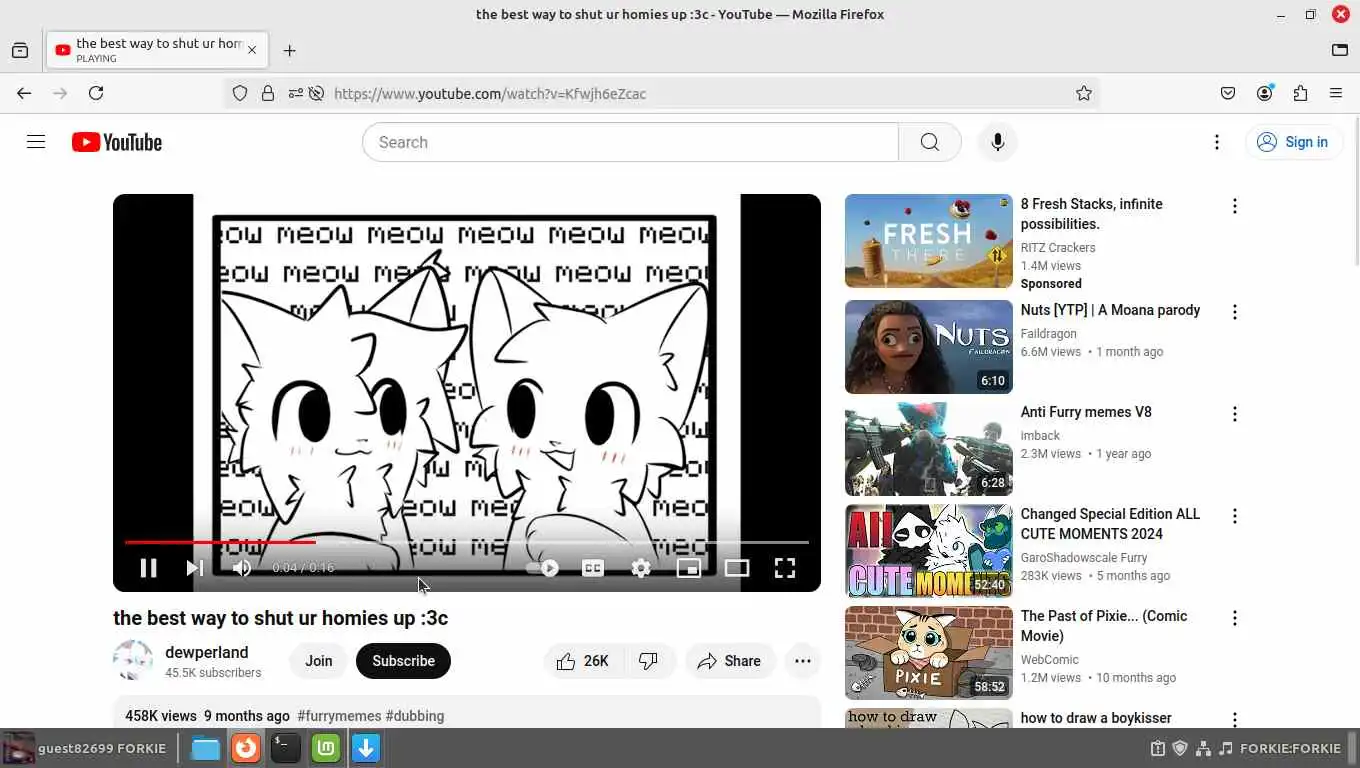Open Firefox recent browsing view
1360x768 pixels.
point(20,50)
